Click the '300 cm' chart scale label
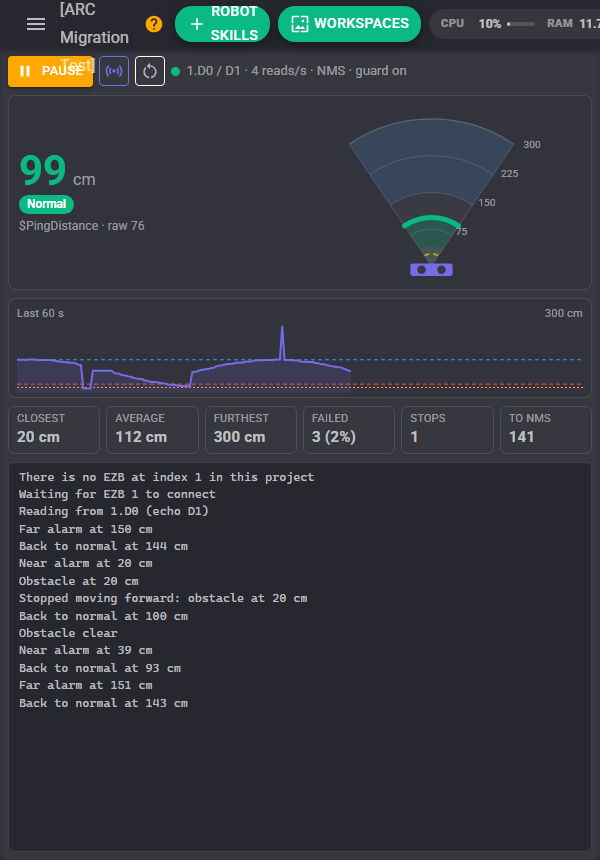This screenshot has width=600, height=860. 563,313
